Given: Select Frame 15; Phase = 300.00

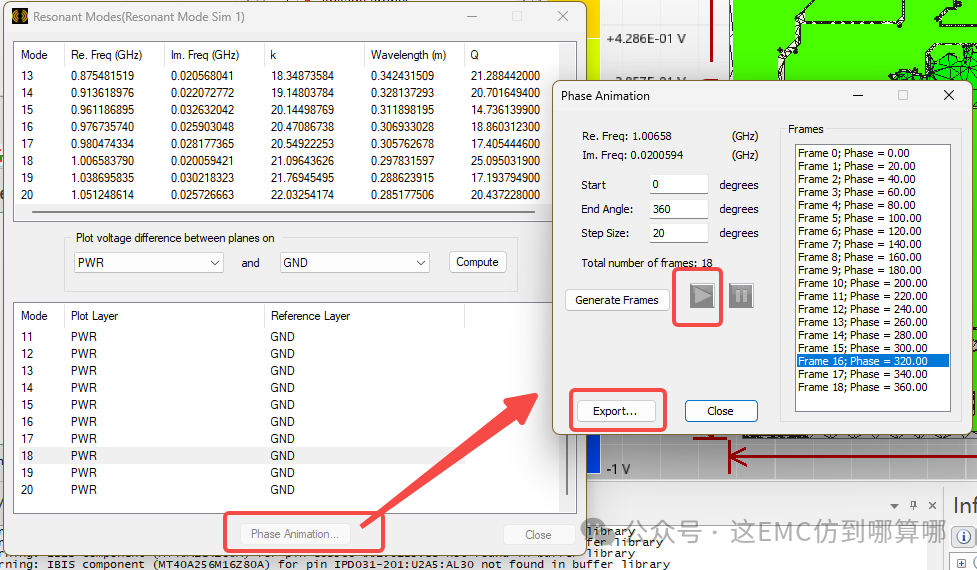Looking at the screenshot, I should [872, 348].
